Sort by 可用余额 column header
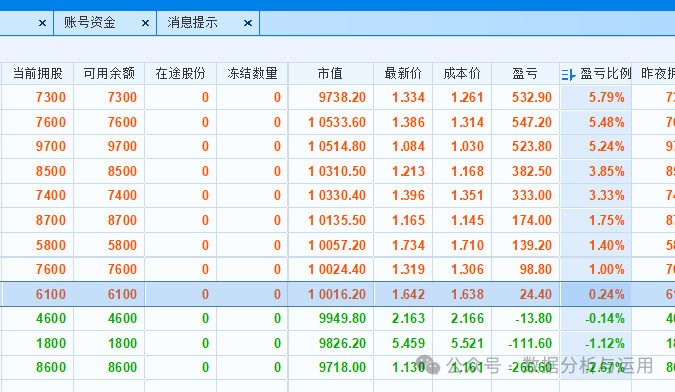The image size is (675, 392). point(109,74)
